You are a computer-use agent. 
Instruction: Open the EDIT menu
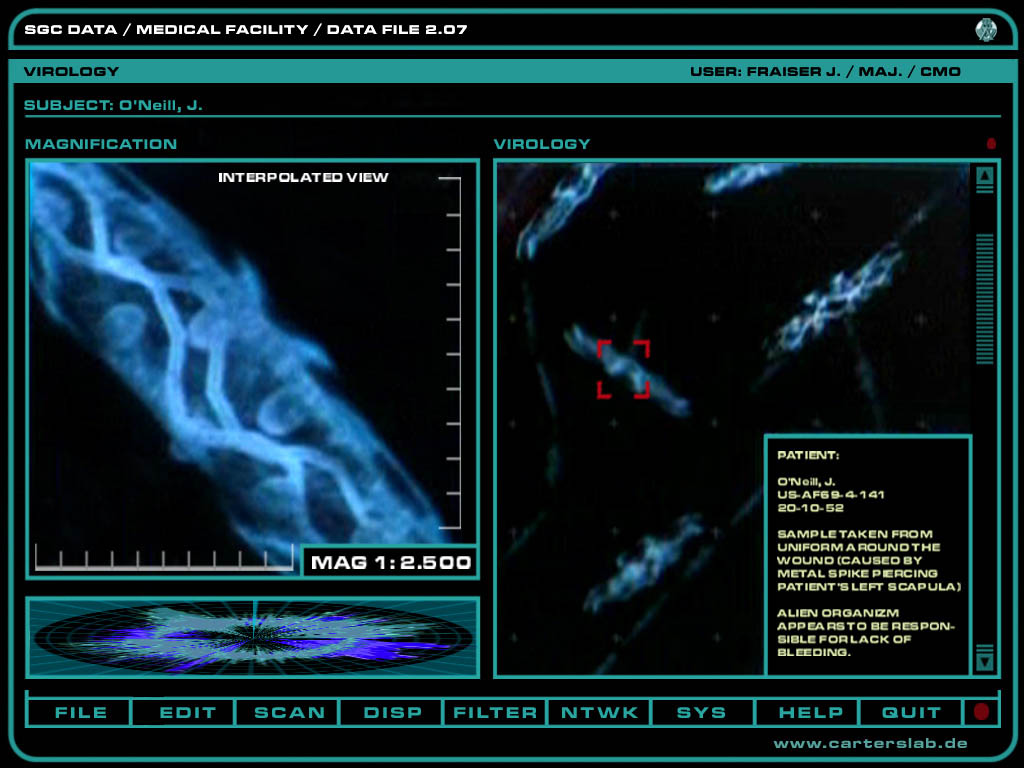(x=185, y=712)
